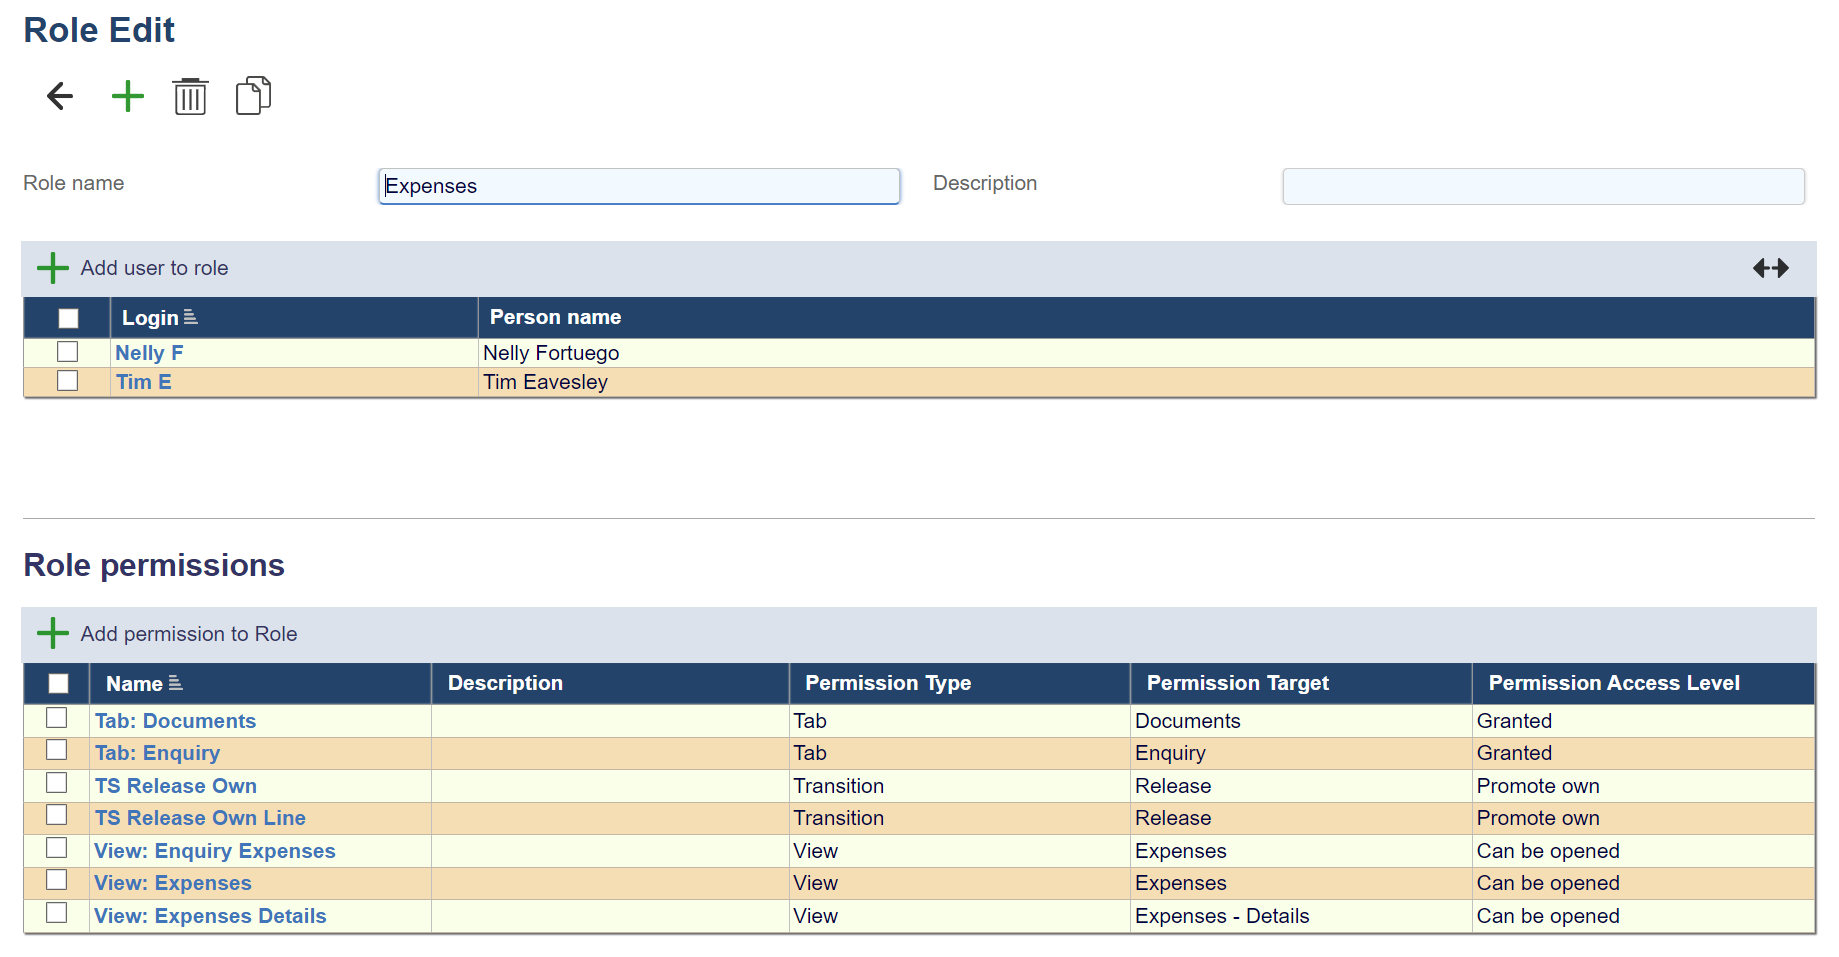1839x957 pixels.
Task: Select the Tab: Documents permission checkbox
Action: pos(57,718)
